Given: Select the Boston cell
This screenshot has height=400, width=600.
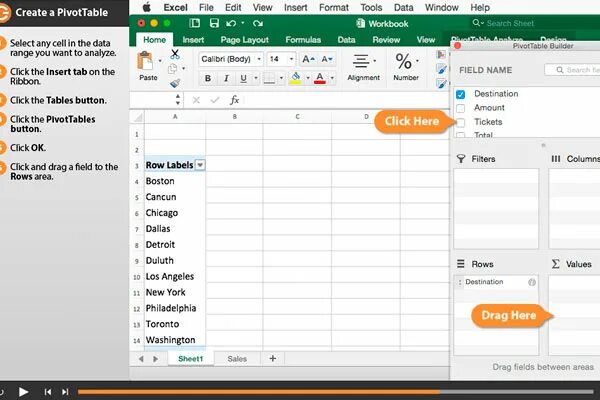Looking at the screenshot, I should (x=175, y=181).
